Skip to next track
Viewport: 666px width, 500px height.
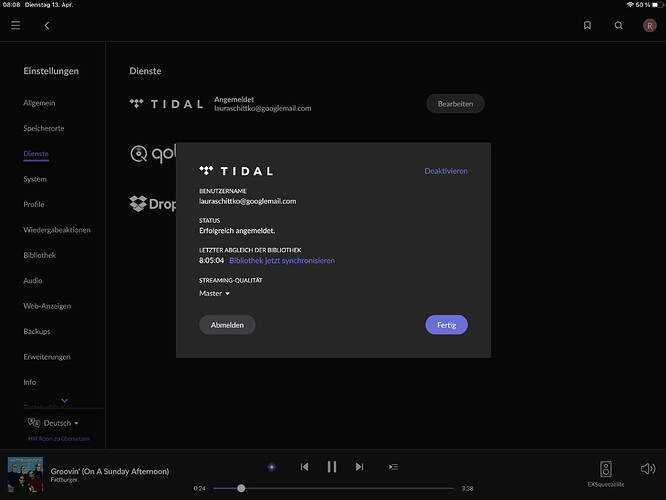point(359,467)
